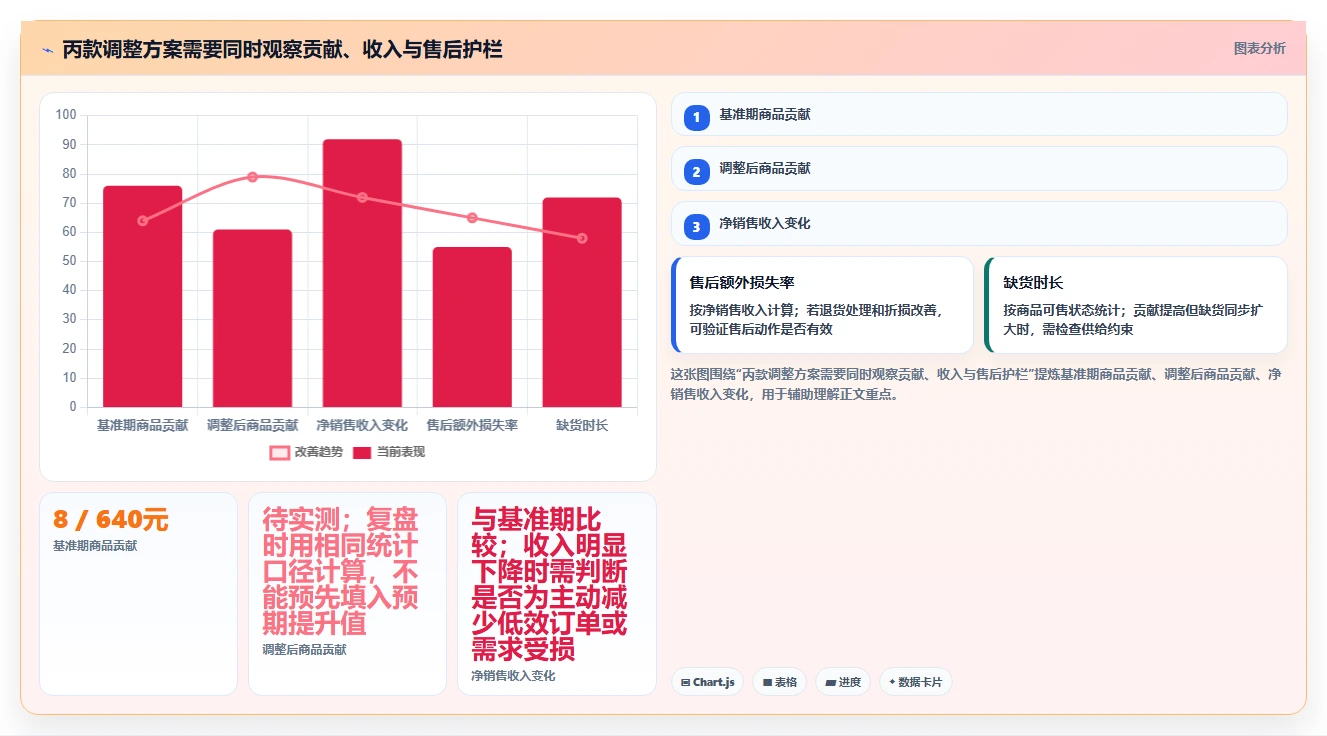Click the 缺货时长 x-axis label
Viewport: 1327px width, 736px height.
(582, 425)
